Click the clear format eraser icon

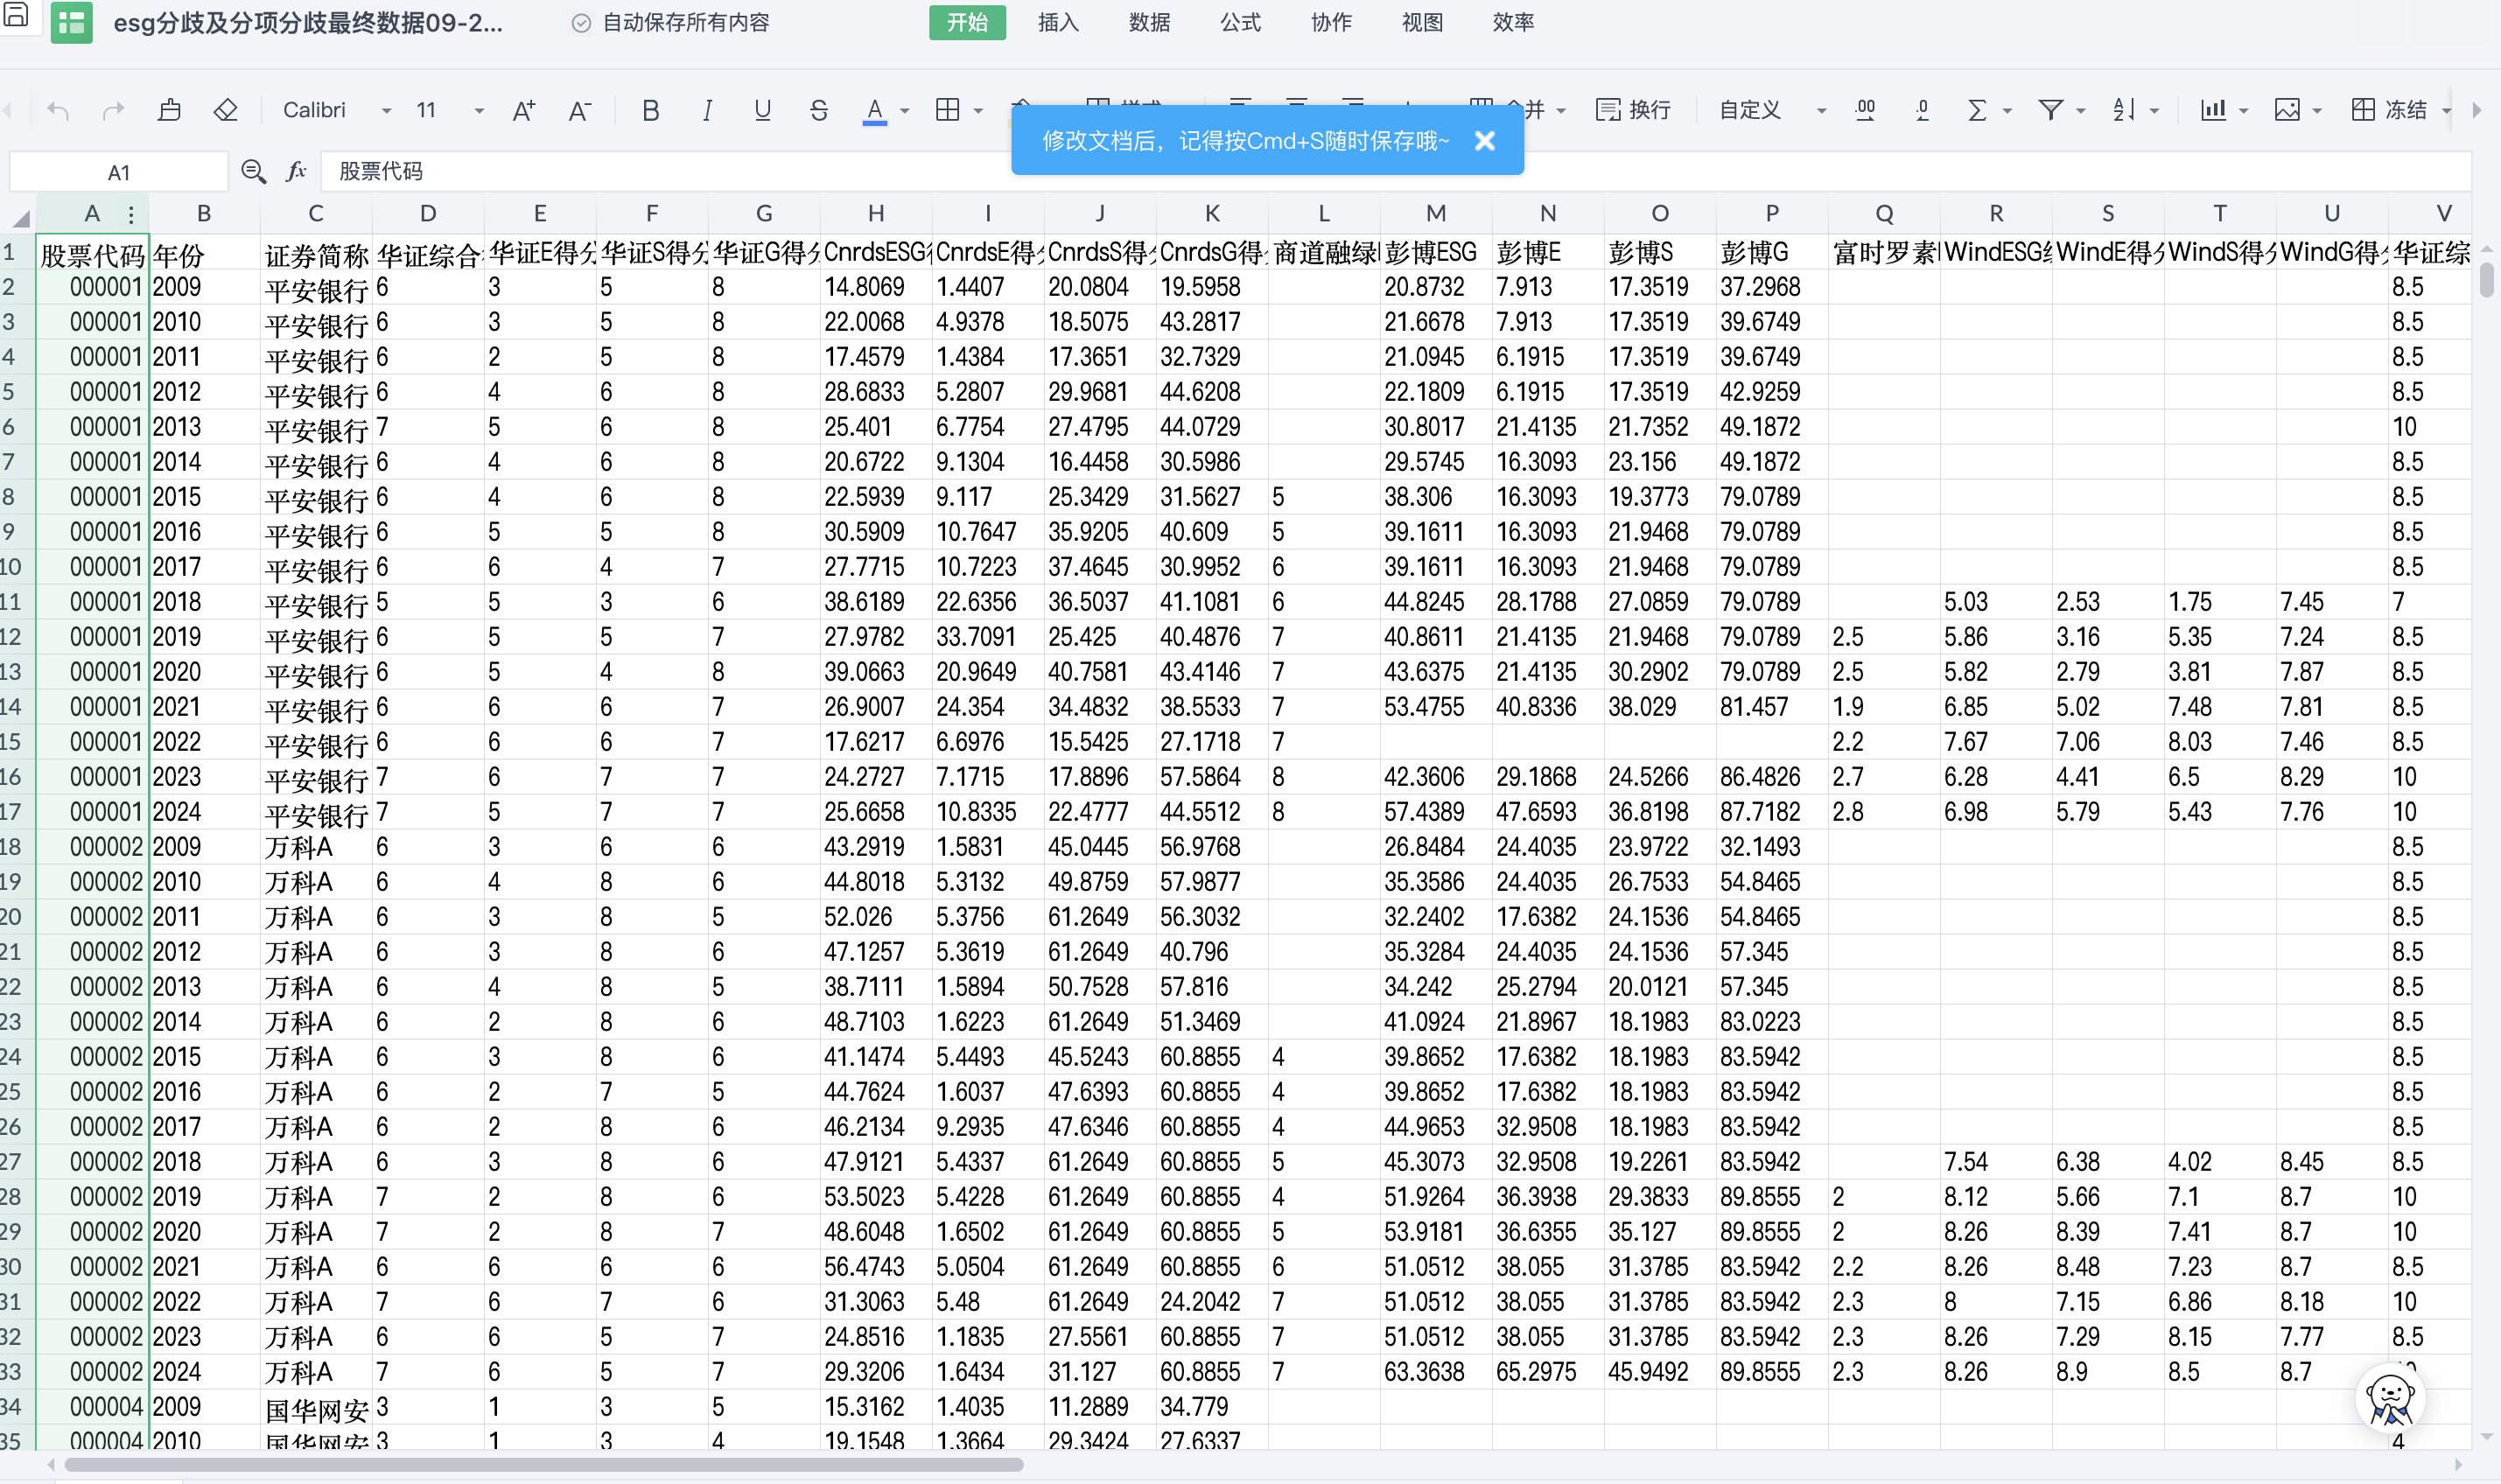click(226, 110)
